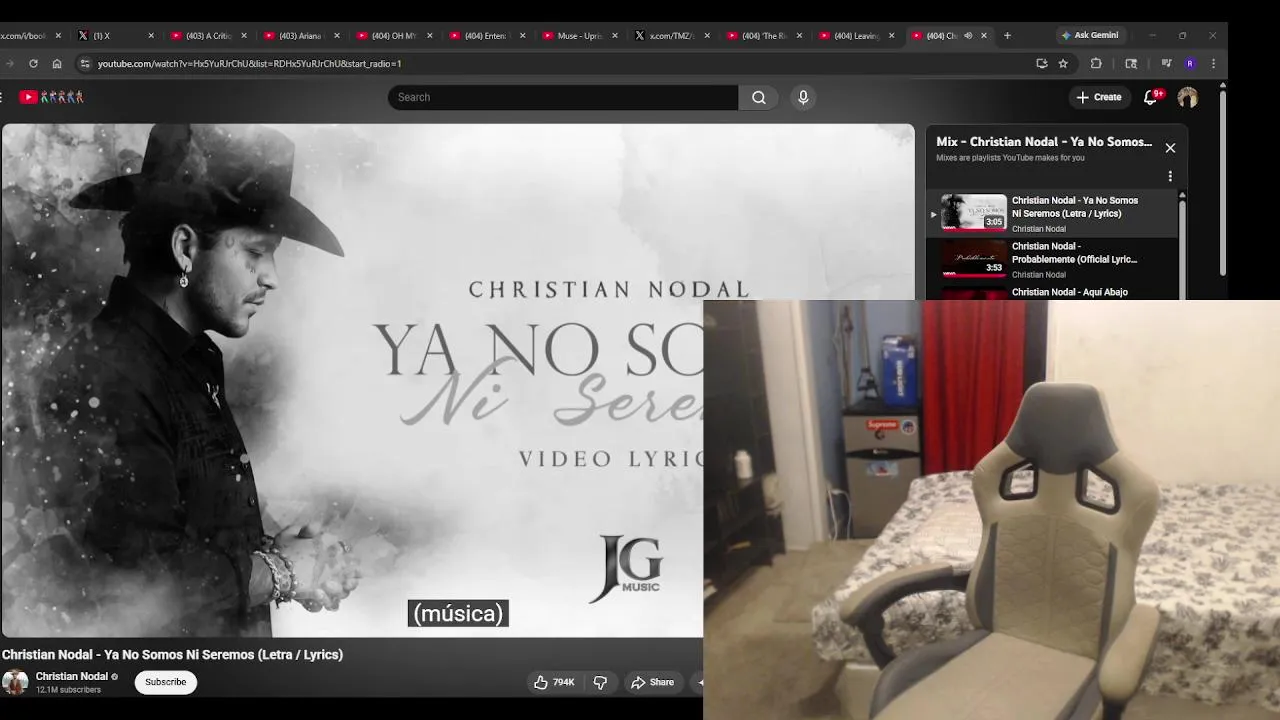This screenshot has width=1280, height=720.
Task: Click the YouTube logo
Action: pyautogui.click(x=51, y=97)
